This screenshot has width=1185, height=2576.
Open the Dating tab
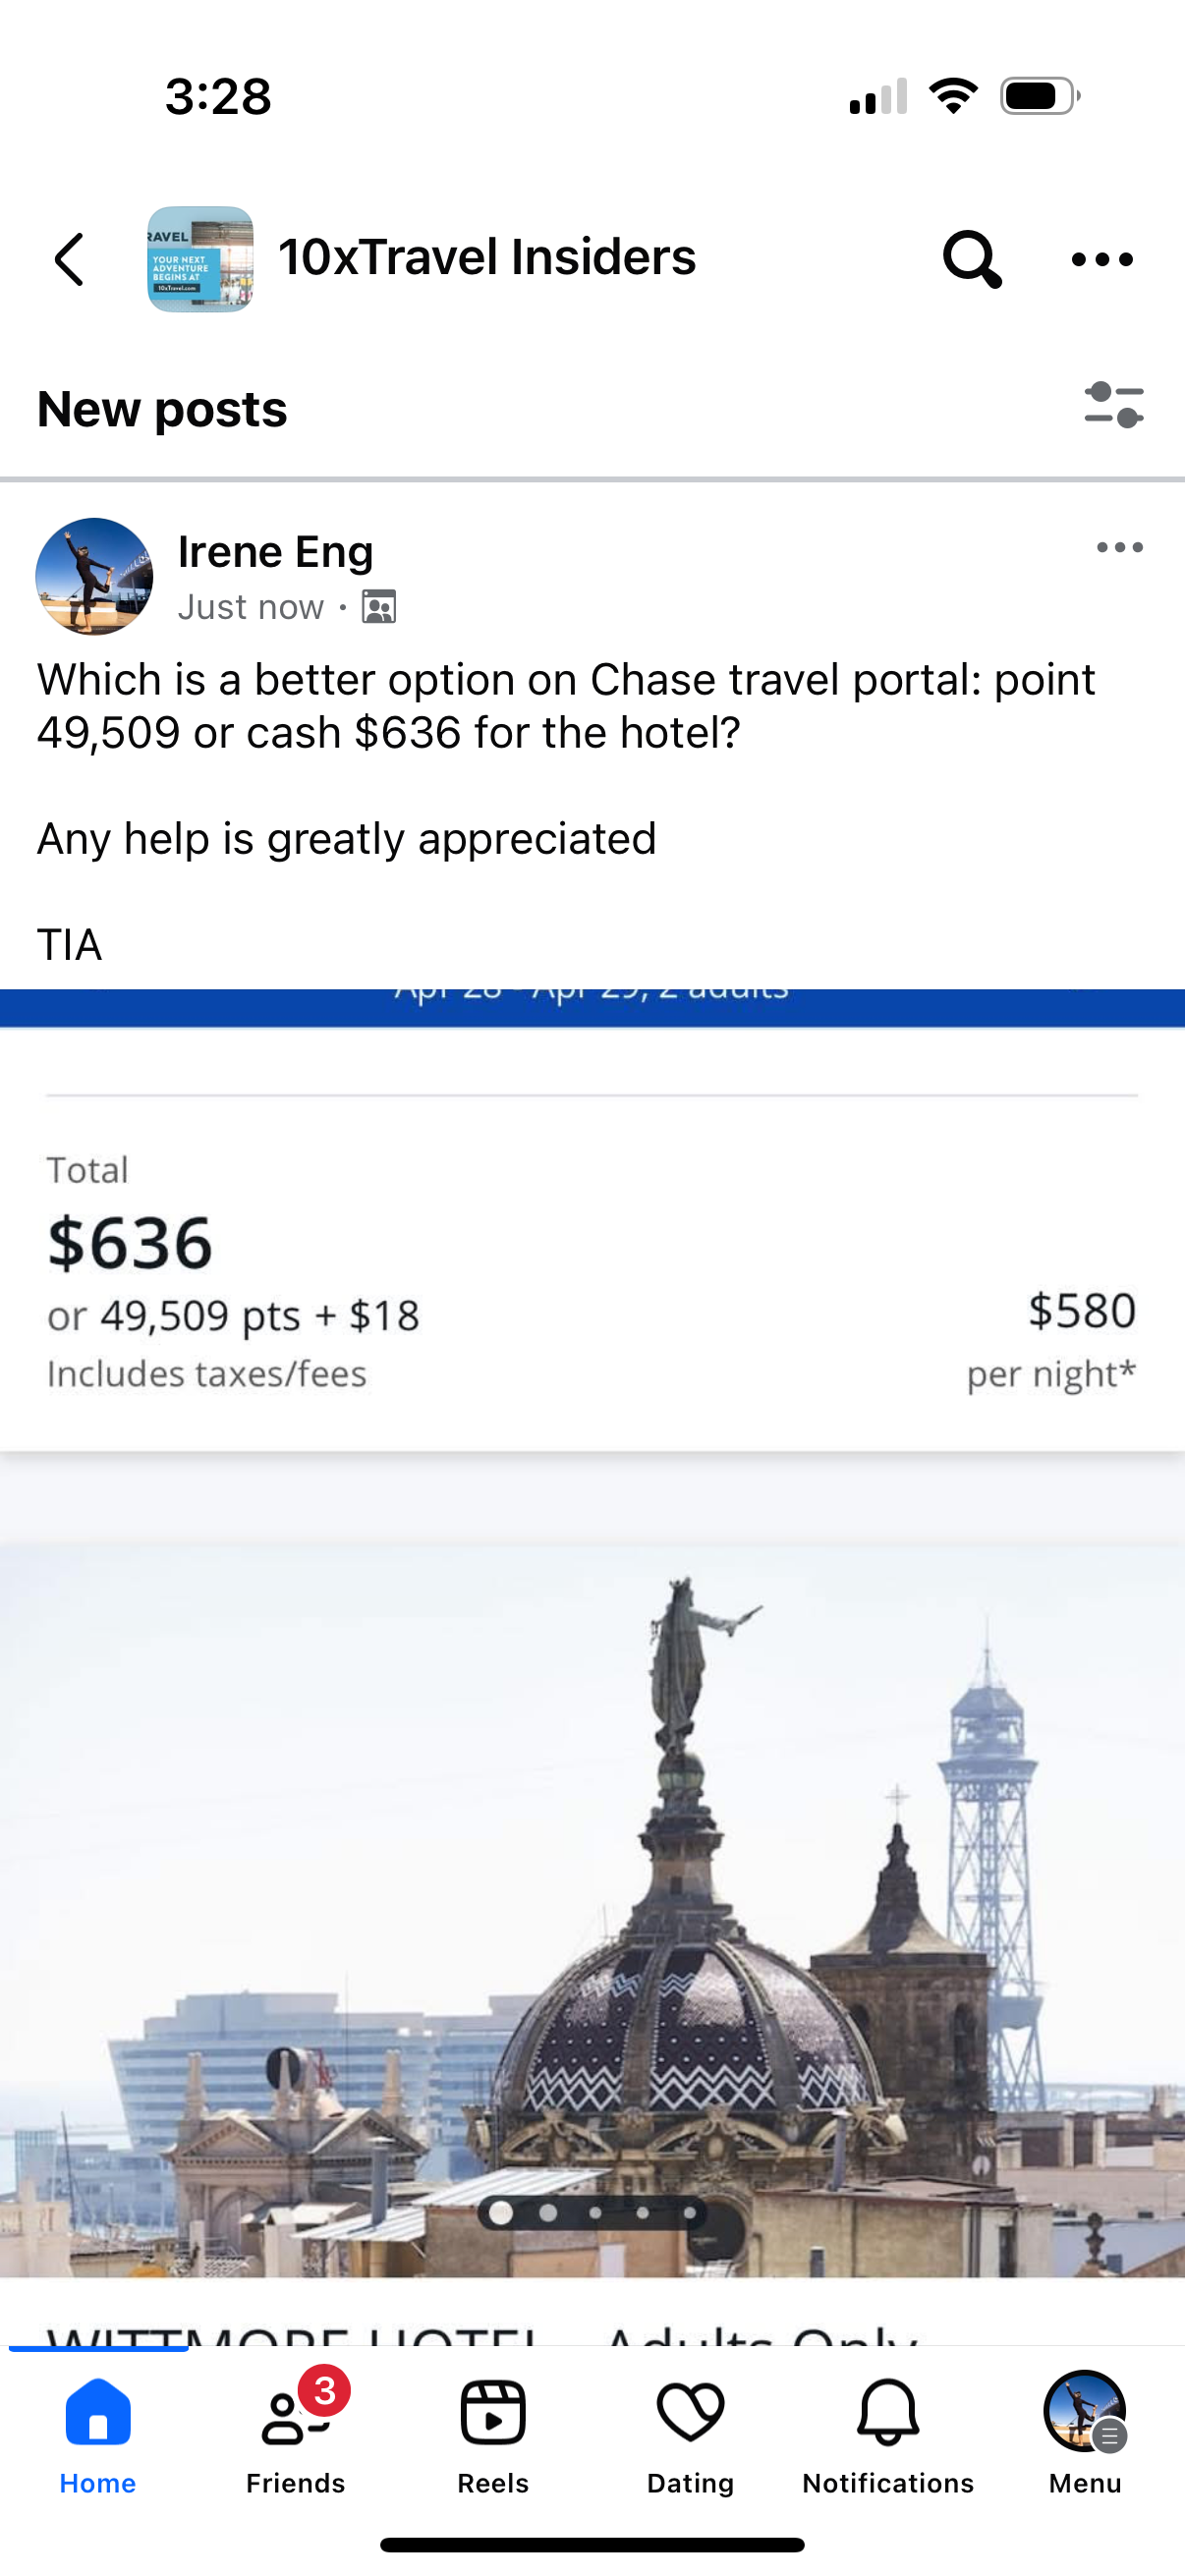(x=690, y=2435)
